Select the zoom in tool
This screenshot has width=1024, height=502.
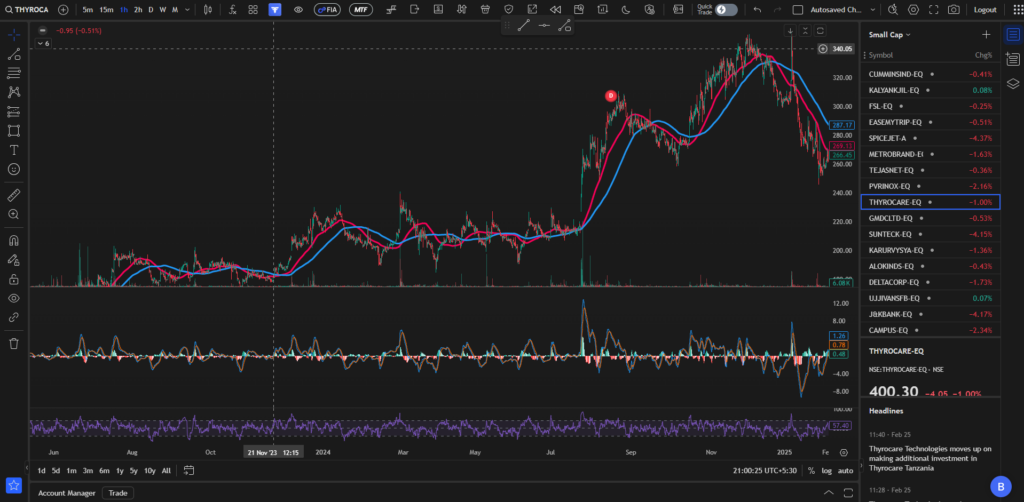tap(14, 214)
